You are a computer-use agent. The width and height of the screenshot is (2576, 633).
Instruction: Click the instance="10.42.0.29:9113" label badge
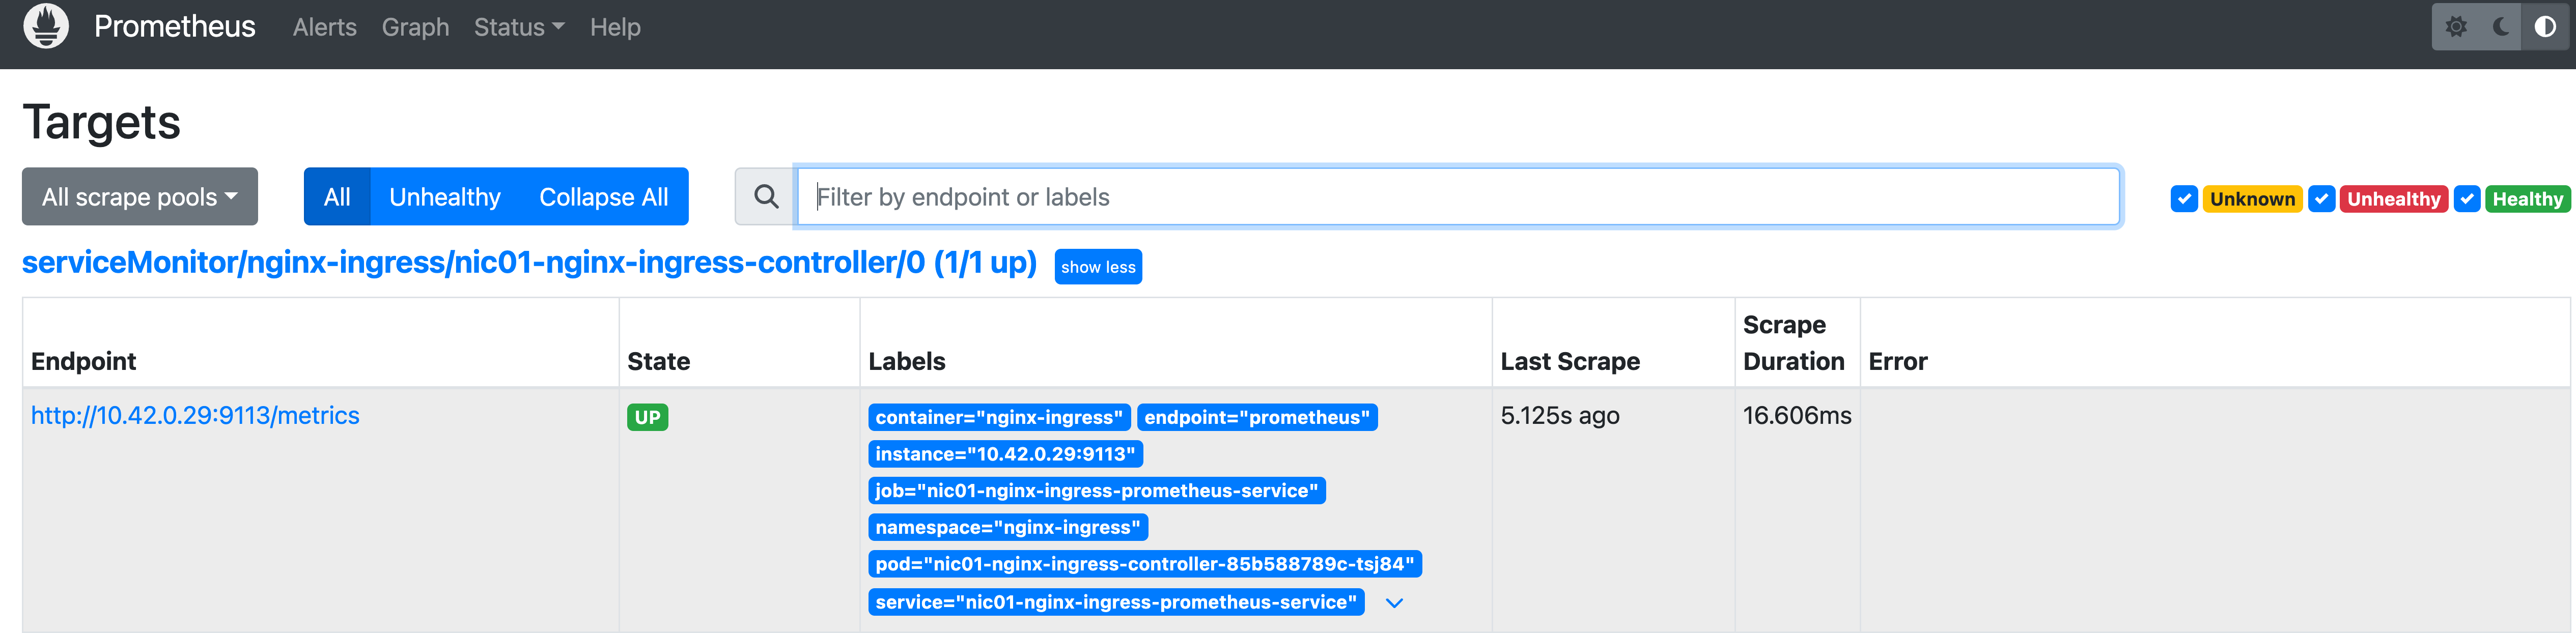tap(1005, 454)
